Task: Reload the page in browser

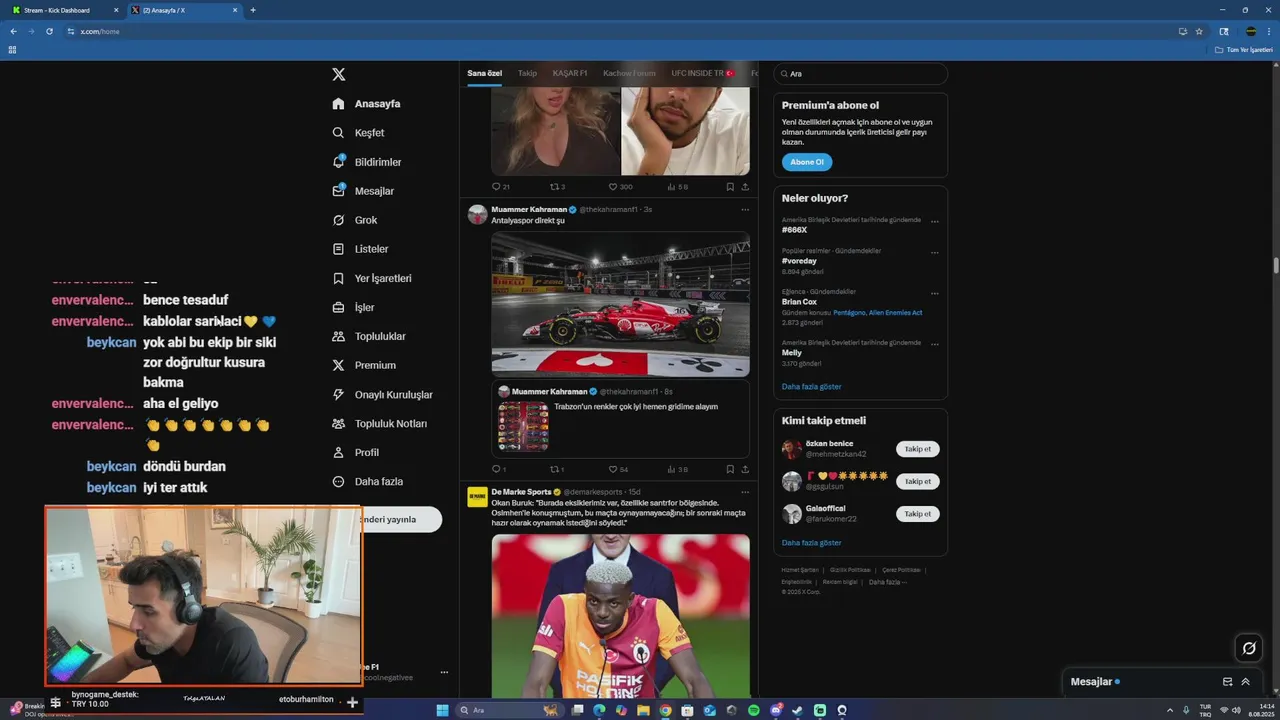Action: click(x=49, y=31)
